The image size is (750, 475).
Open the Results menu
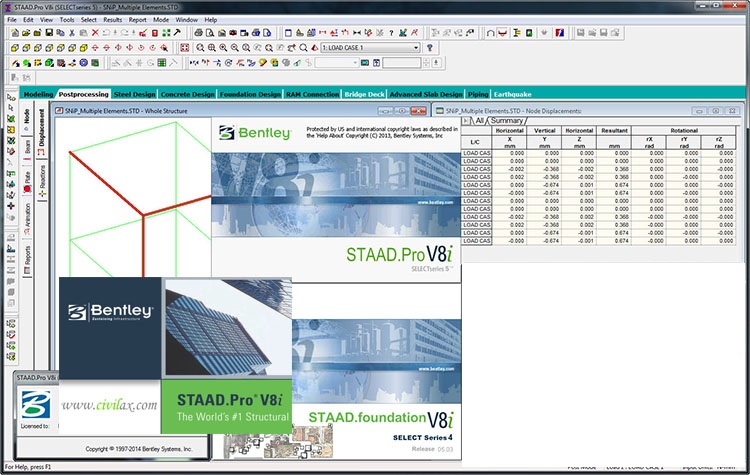pyautogui.click(x=112, y=20)
